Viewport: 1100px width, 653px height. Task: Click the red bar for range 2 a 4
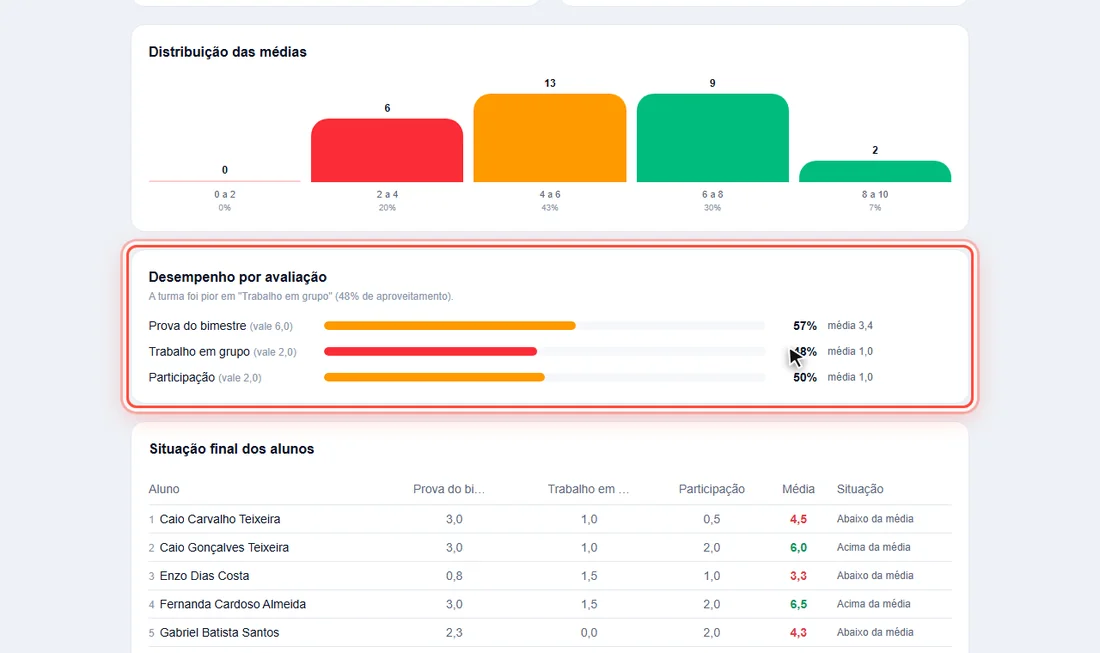pos(387,150)
